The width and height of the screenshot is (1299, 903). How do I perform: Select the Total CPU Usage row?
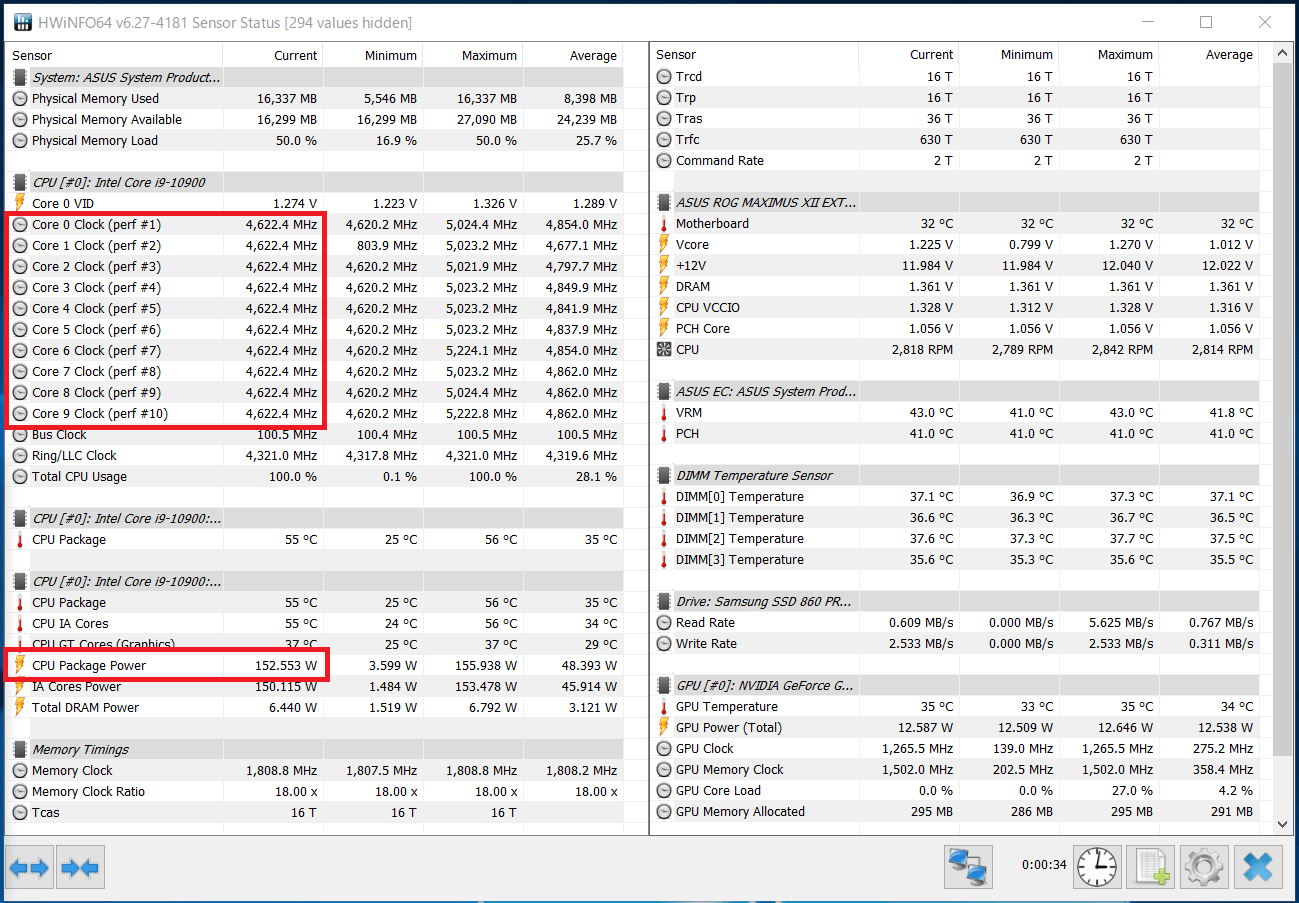314,476
